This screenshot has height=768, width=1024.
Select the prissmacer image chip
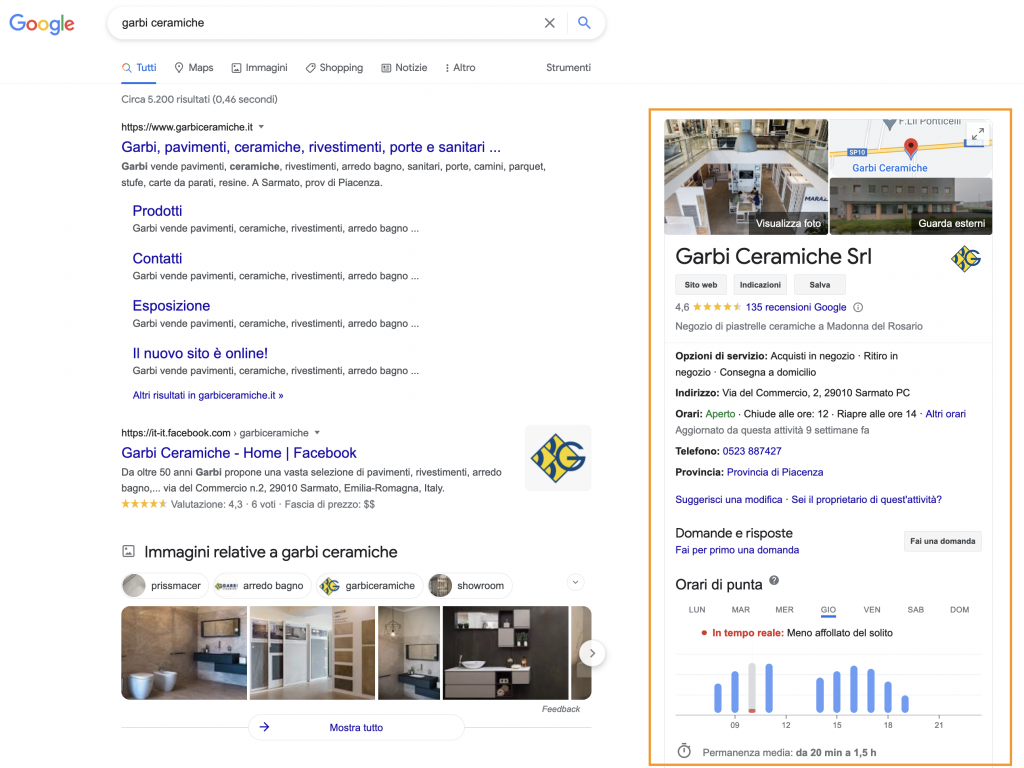[165, 586]
